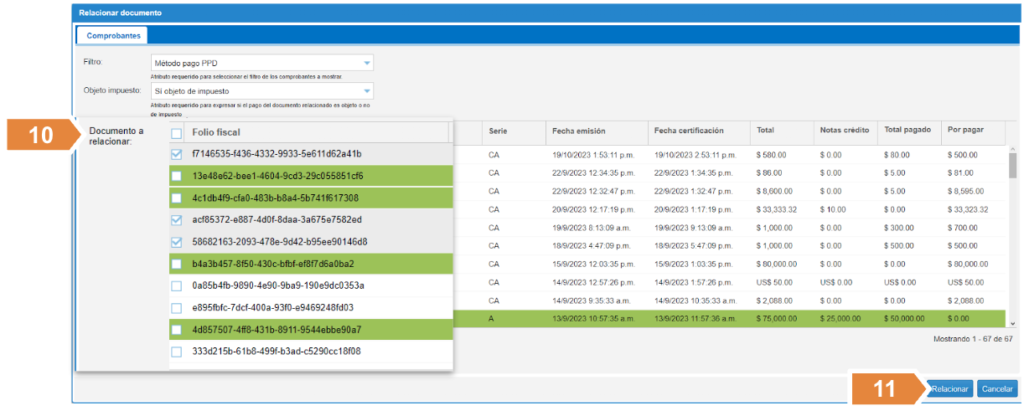Select folio b4a3b457-8f50-430c-bfbf-ef8f7d6a0ba2 checkbox
The height and width of the screenshot is (411, 1024).
pos(176,264)
